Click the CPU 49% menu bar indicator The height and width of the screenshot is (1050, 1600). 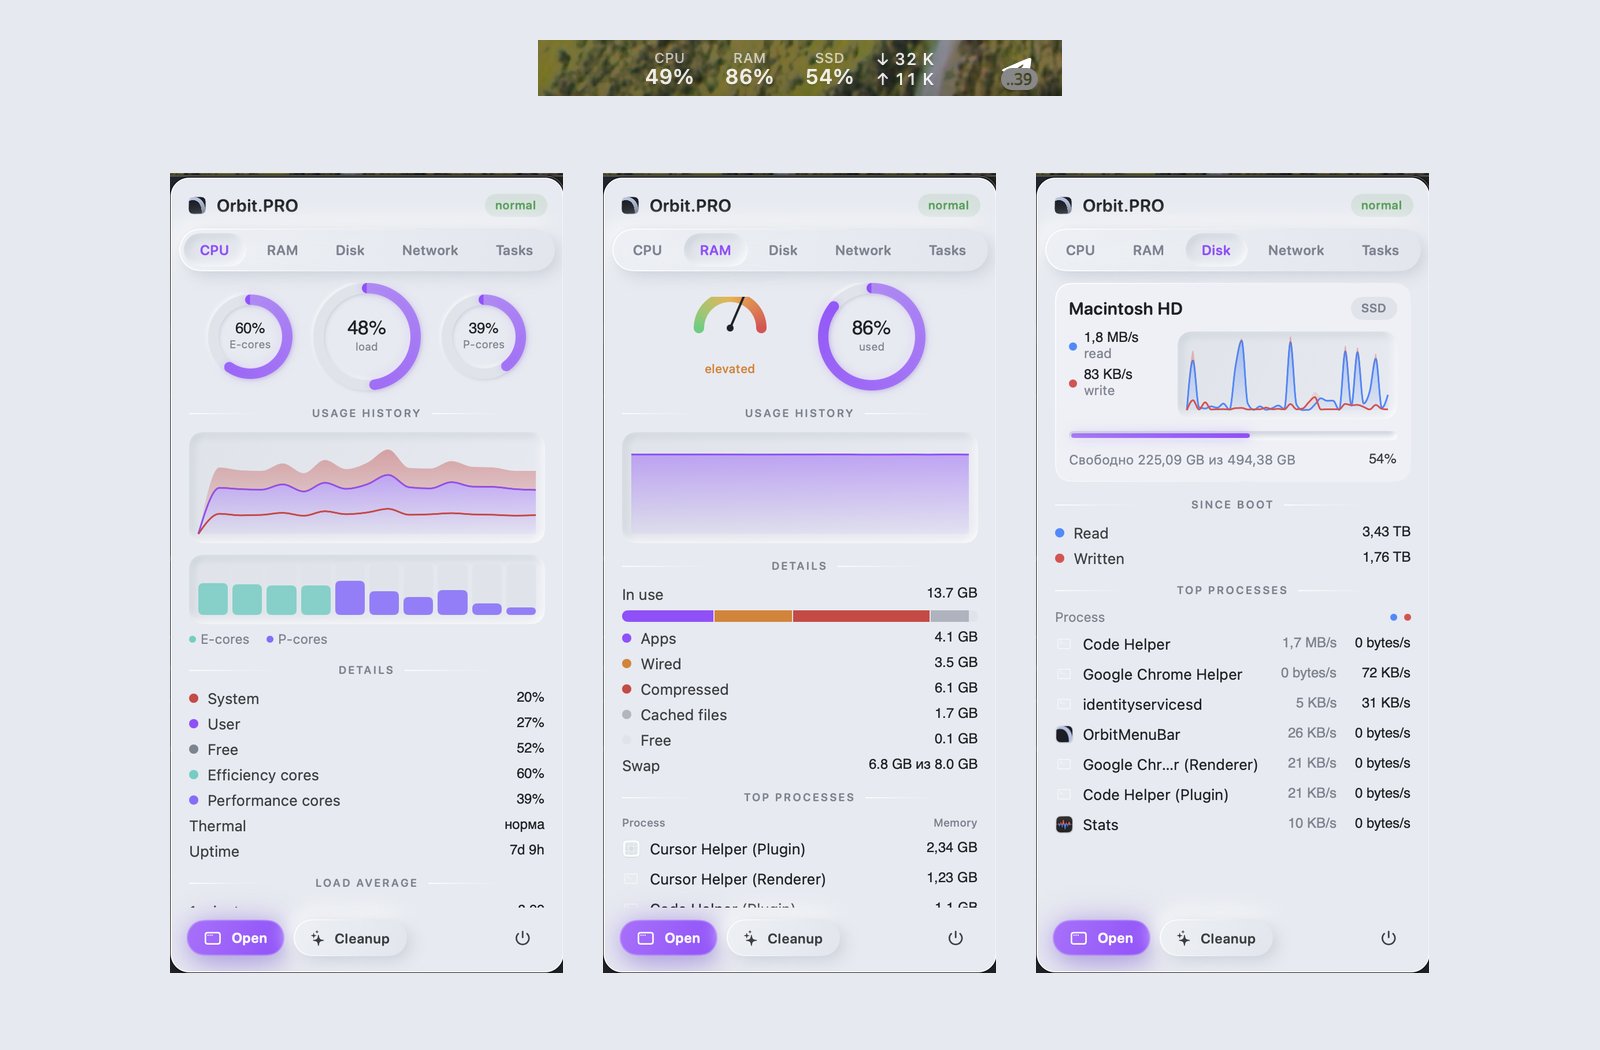[x=669, y=69]
